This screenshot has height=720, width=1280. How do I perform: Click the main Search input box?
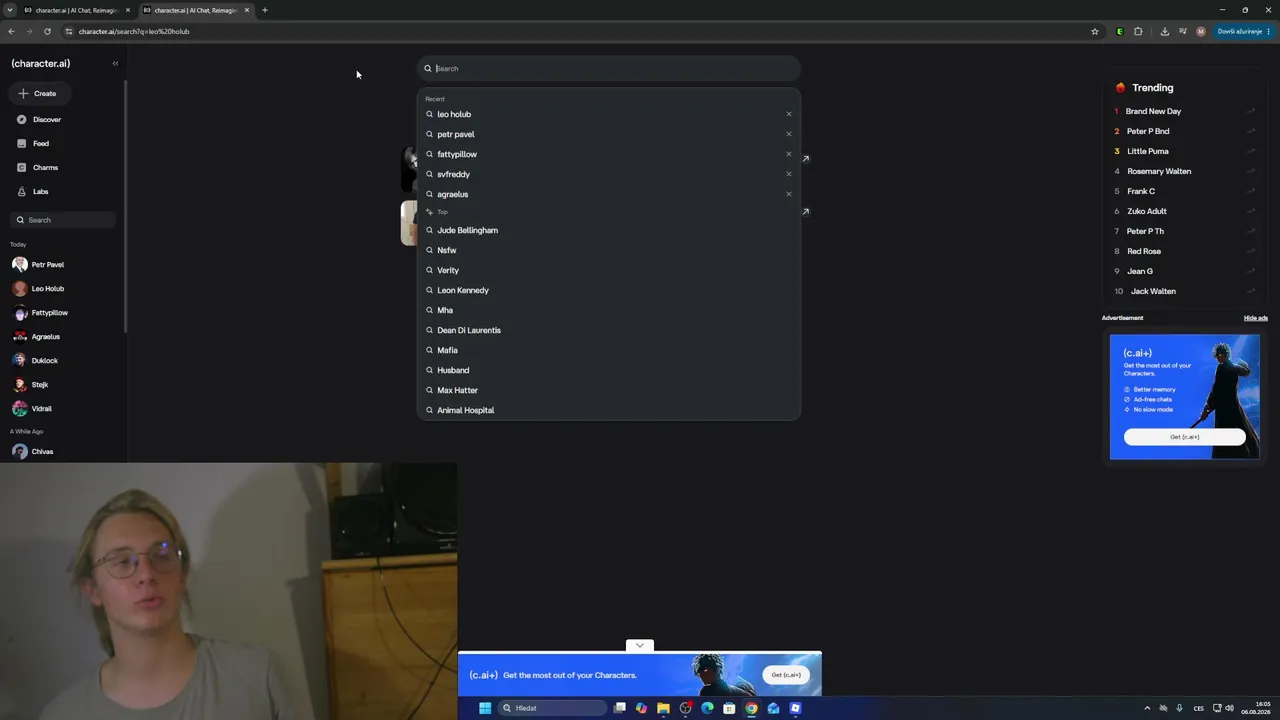click(x=609, y=68)
